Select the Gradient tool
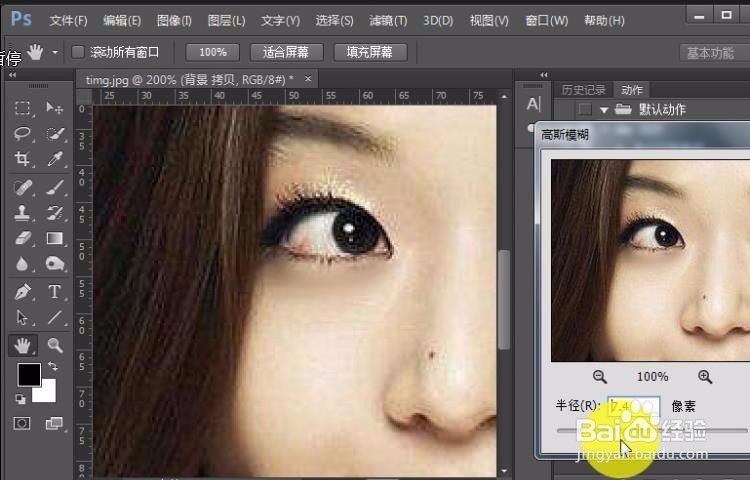Screen dimensions: 750x480 point(55,238)
